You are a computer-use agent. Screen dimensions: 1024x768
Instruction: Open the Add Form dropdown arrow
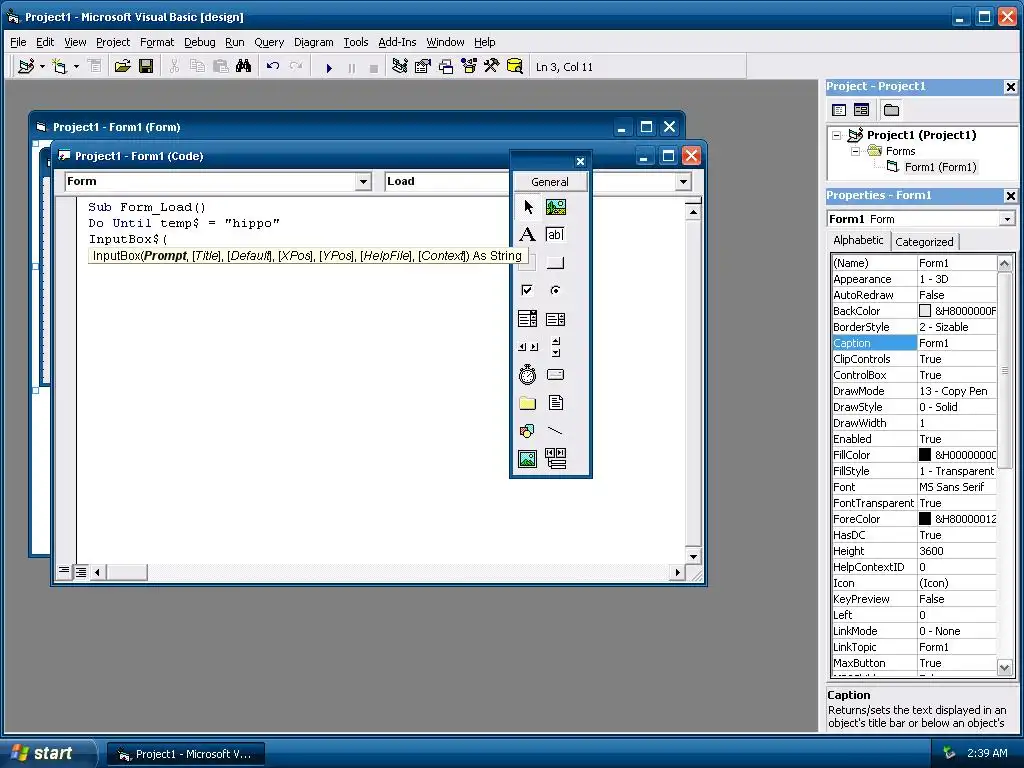(x=76, y=66)
